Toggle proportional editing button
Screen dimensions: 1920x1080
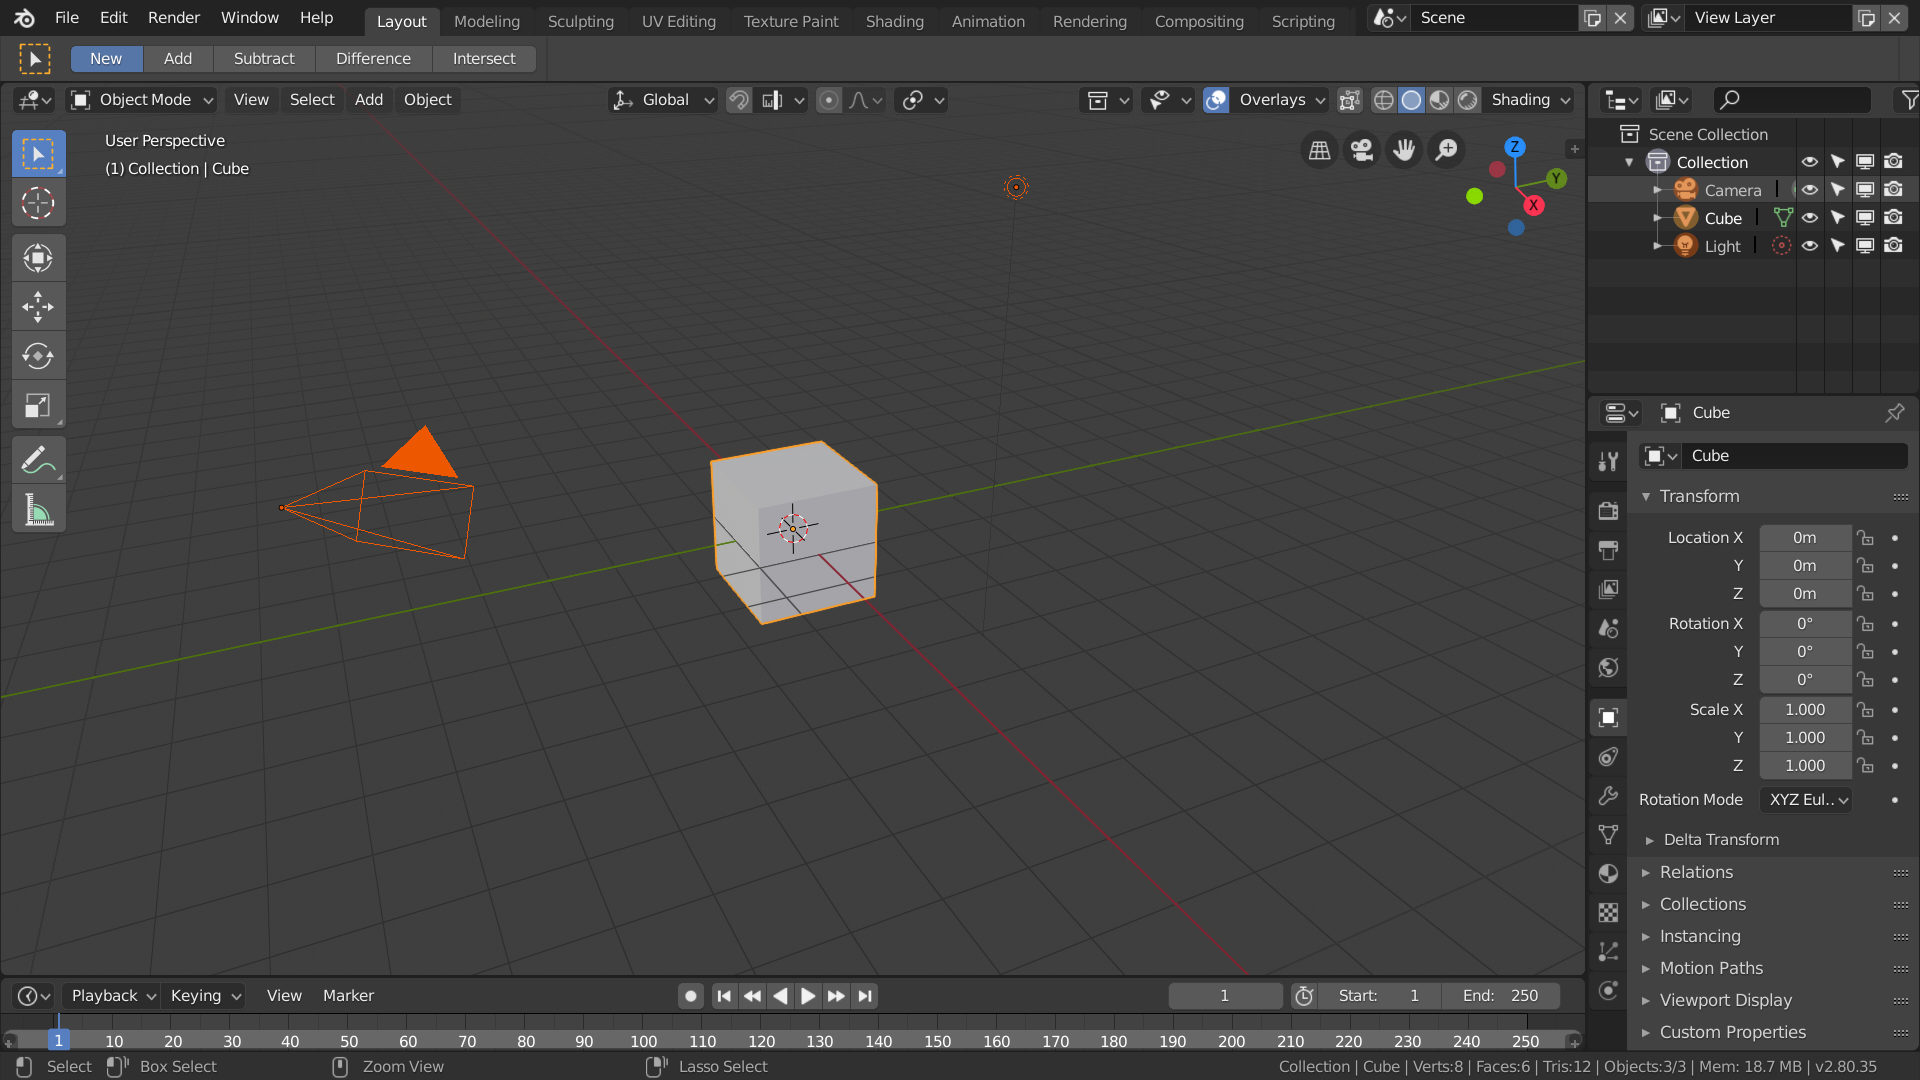tap(829, 100)
